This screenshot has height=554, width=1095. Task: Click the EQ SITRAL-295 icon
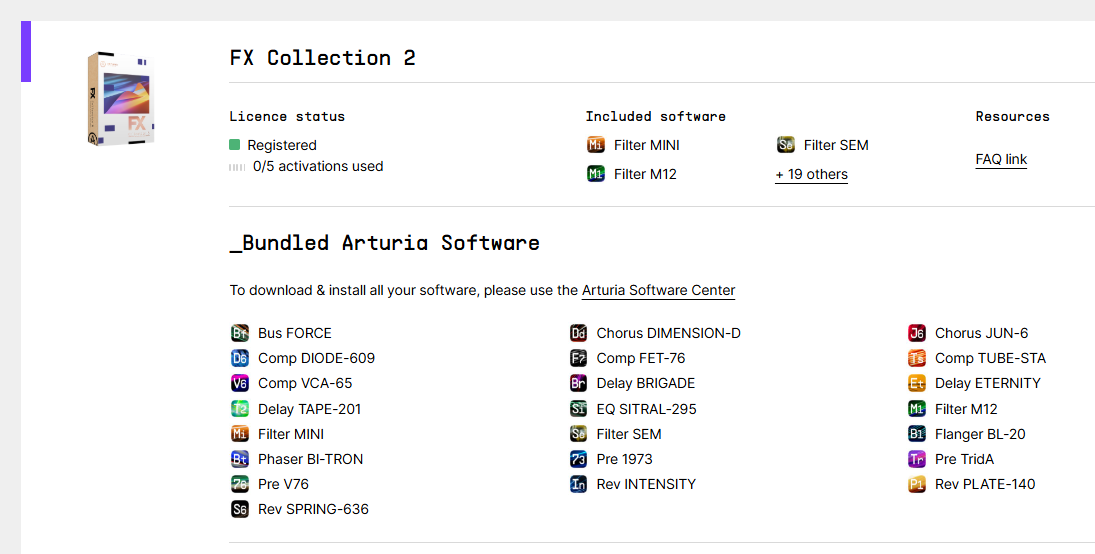pyautogui.click(x=578, y=409)
